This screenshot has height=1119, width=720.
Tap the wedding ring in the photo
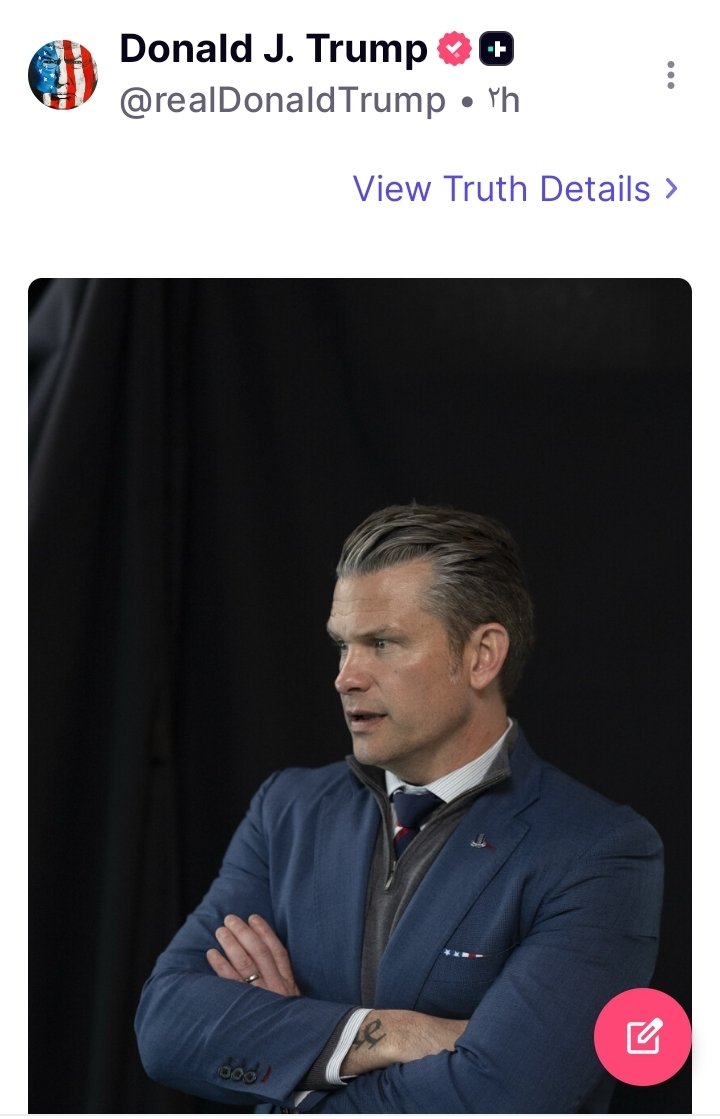coord(252,978)
